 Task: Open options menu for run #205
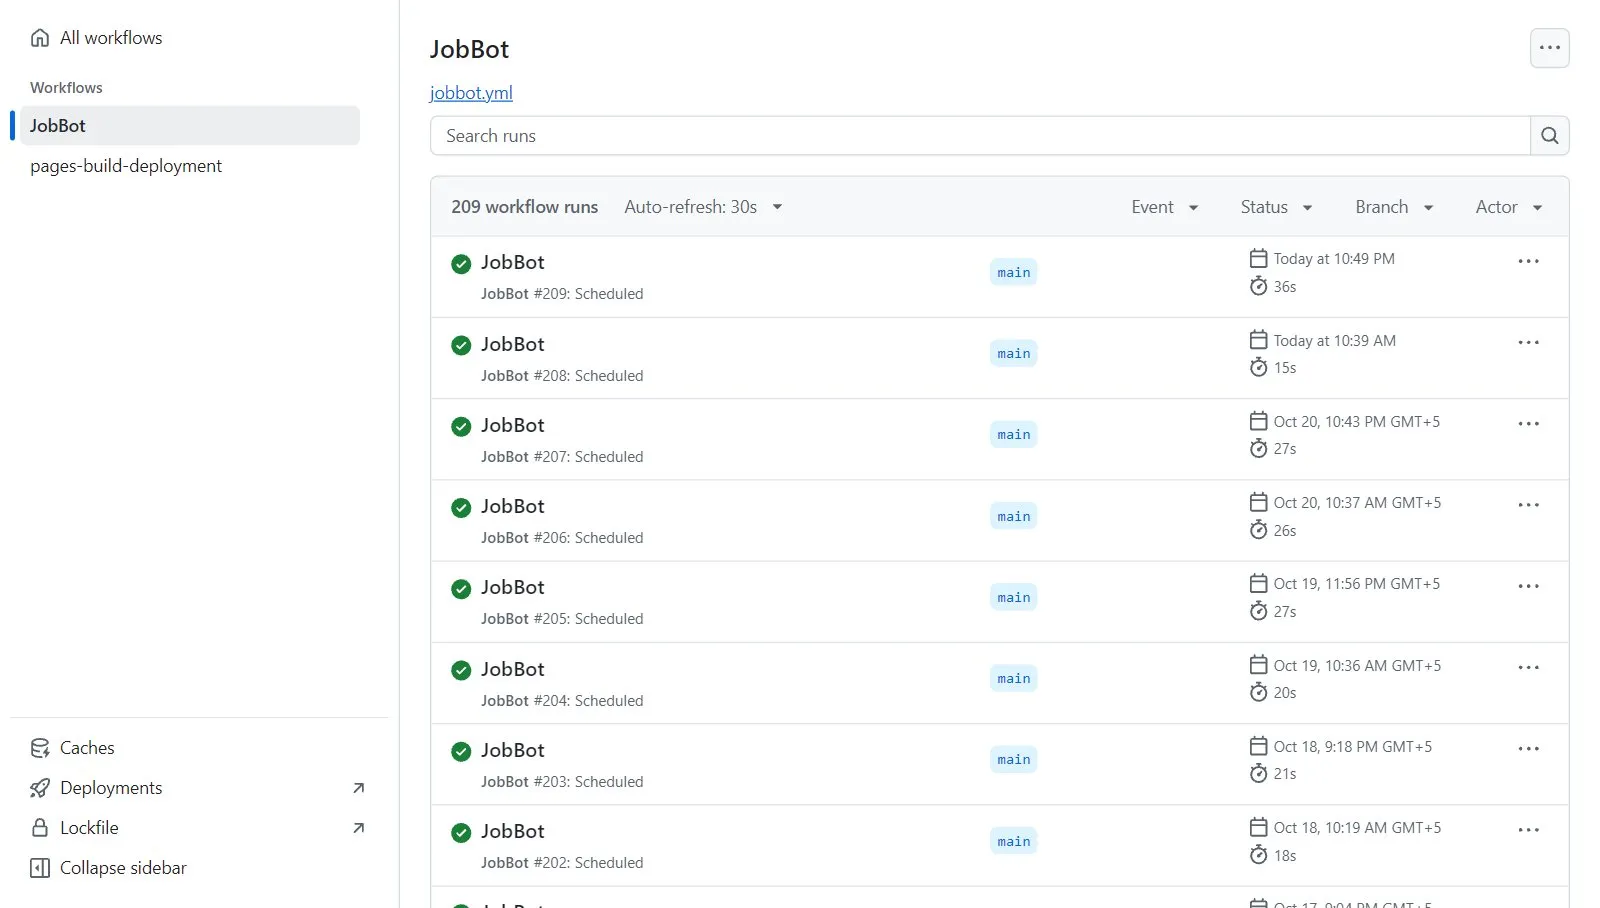point(1528,586)
